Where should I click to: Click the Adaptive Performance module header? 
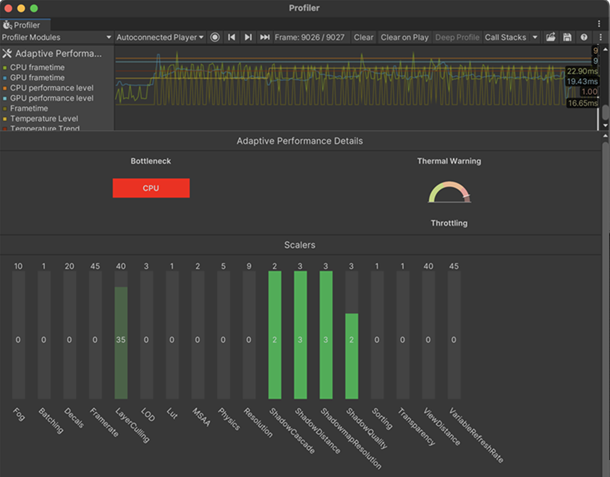[x=55, y=53]
